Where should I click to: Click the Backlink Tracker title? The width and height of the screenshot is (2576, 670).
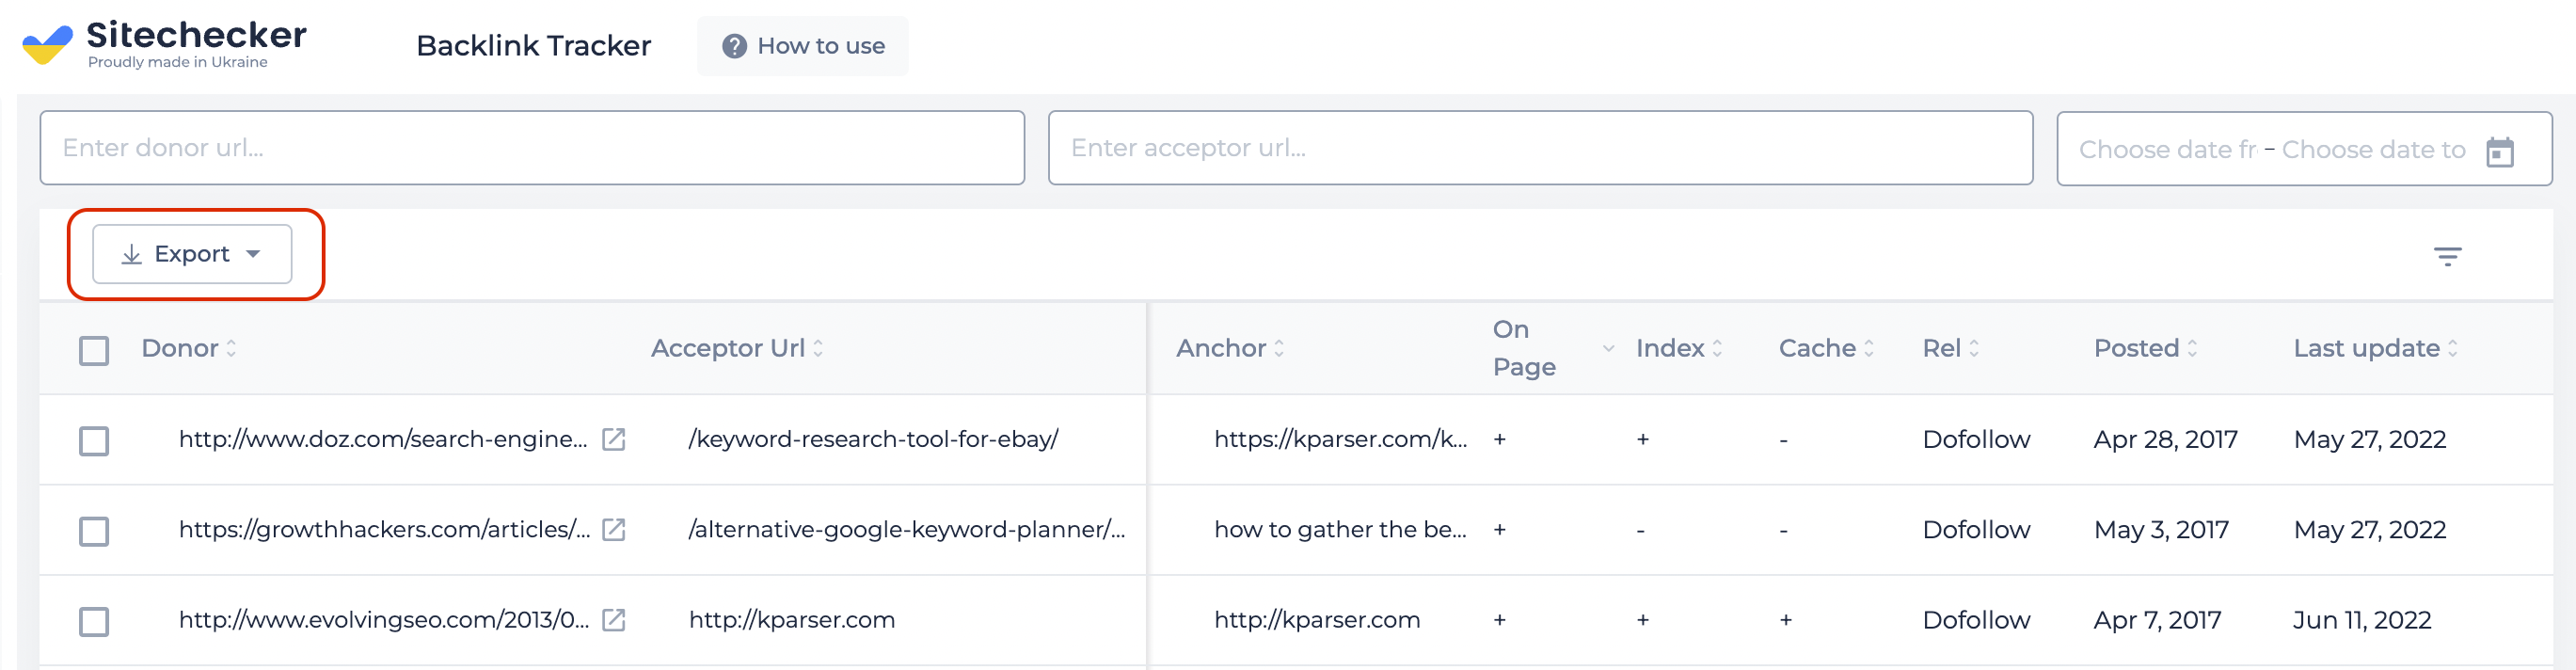coord(533,46)
